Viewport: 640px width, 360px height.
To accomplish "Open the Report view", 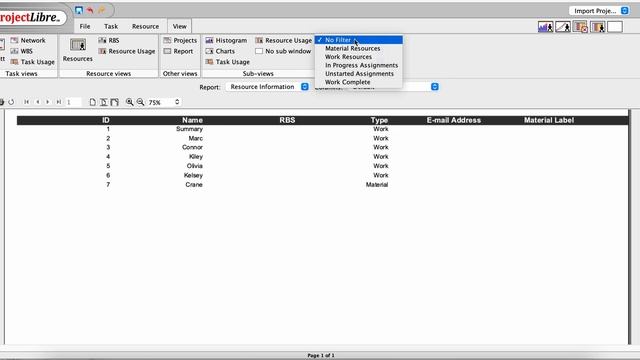I will click(x=178, y=51).
